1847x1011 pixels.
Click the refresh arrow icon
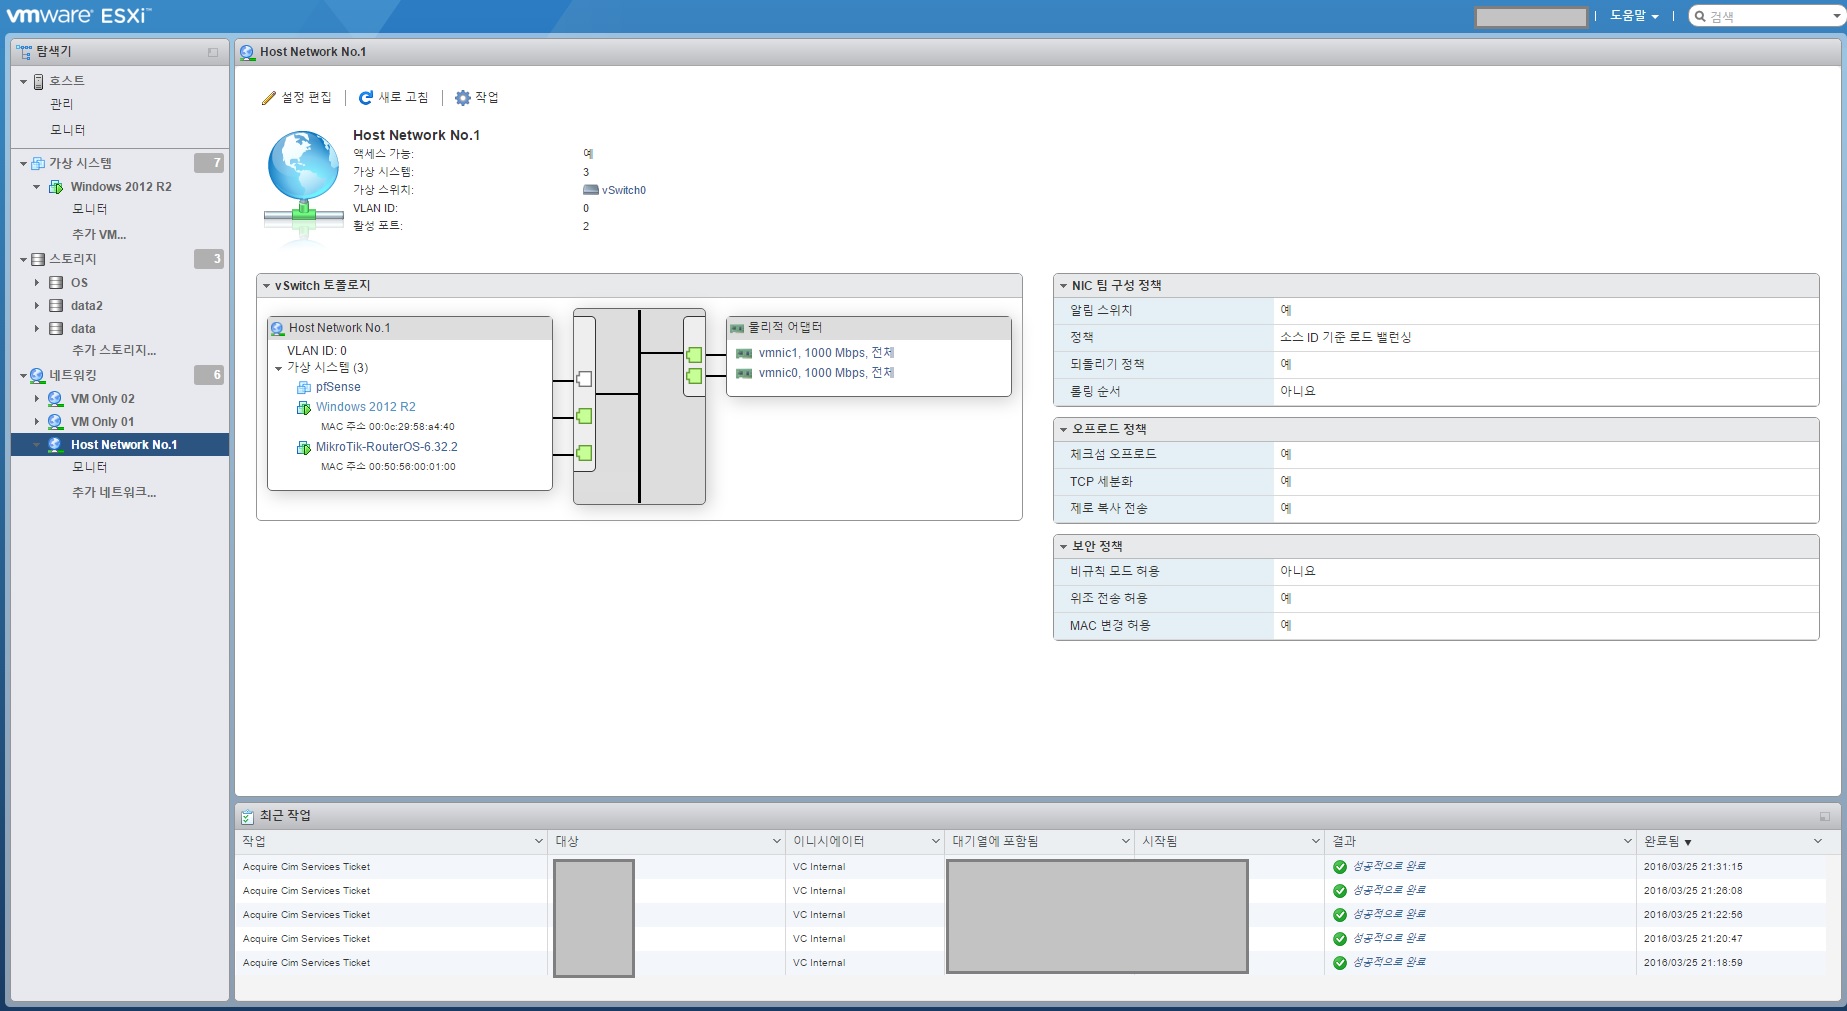[x=366, y=98]
